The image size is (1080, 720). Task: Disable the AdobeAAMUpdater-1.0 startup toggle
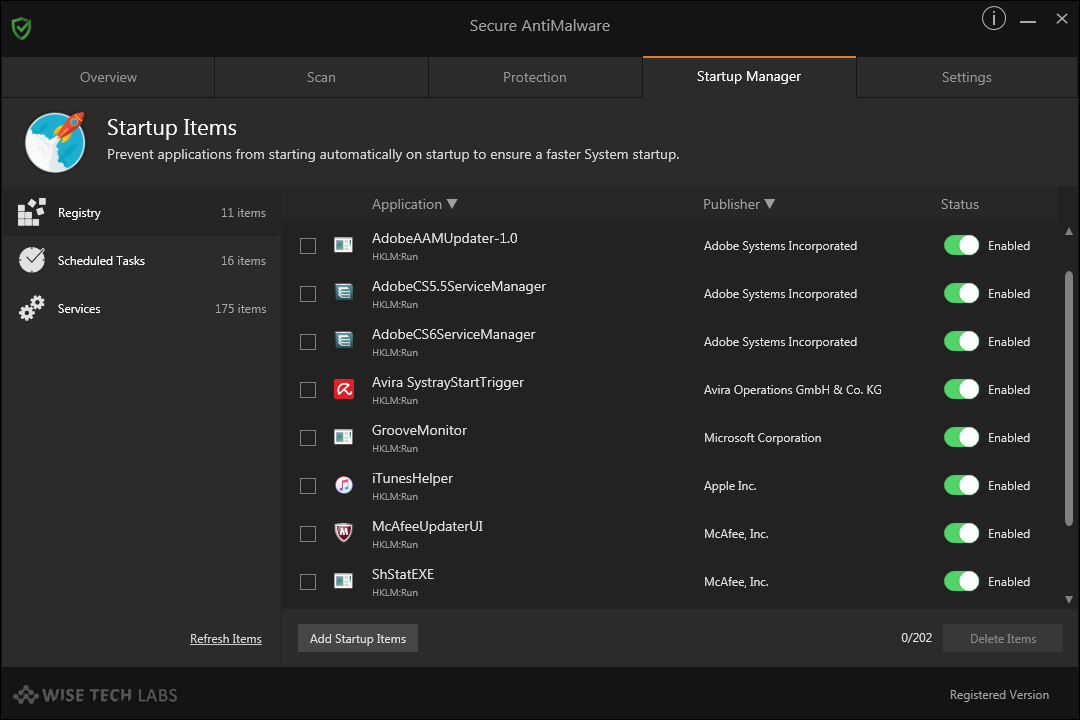[x=961, y=245]
